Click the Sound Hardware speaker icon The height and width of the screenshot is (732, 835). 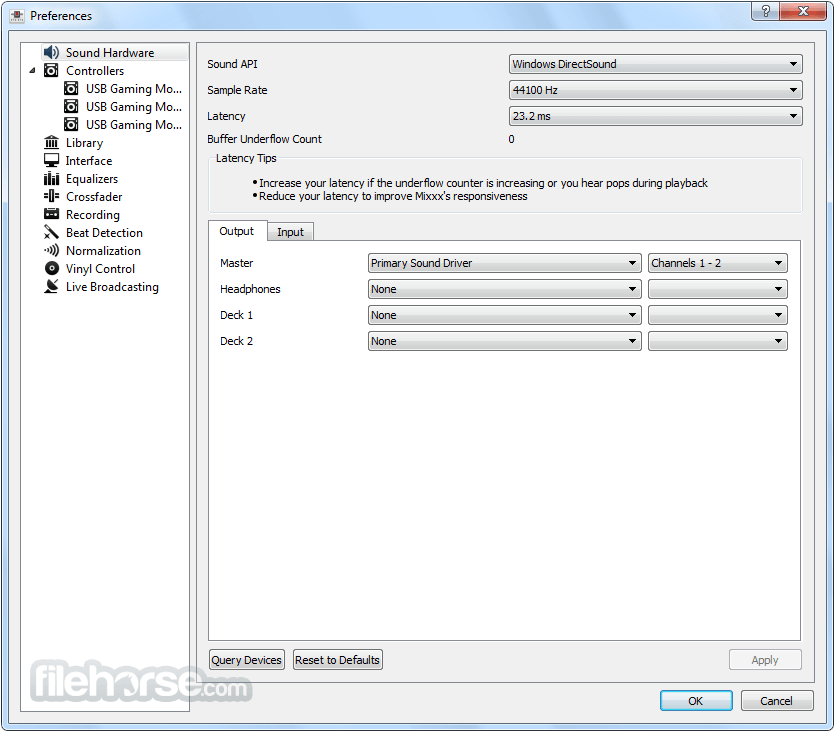click(51, 52)
